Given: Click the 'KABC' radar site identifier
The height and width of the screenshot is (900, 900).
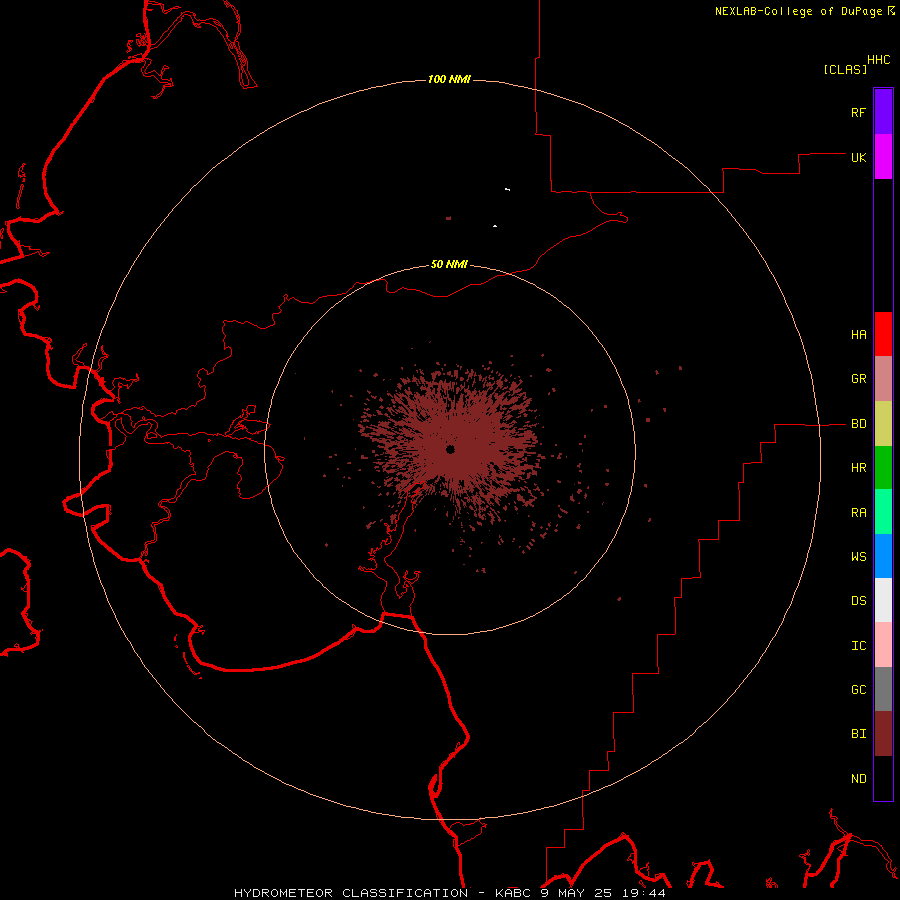Looking at the screenshot, I should (513, 893).
